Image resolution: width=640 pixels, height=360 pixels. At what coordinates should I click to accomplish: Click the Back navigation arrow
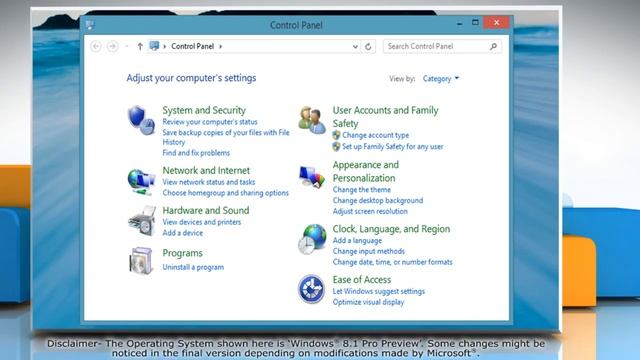96,47
